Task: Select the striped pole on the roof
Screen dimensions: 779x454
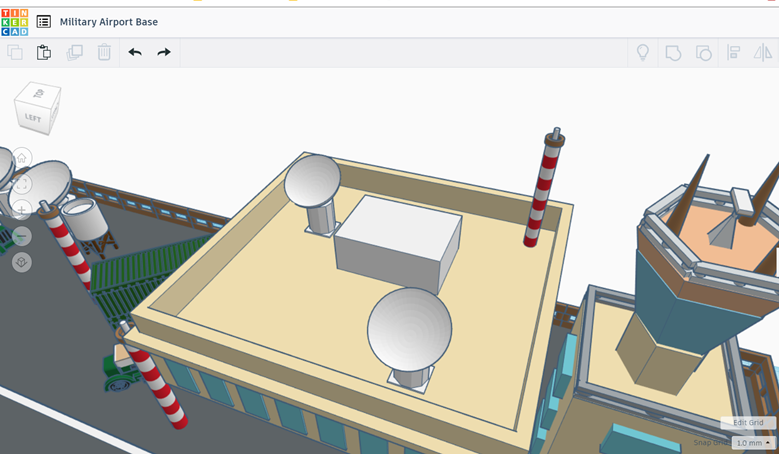Action: [x=543, y=189]
